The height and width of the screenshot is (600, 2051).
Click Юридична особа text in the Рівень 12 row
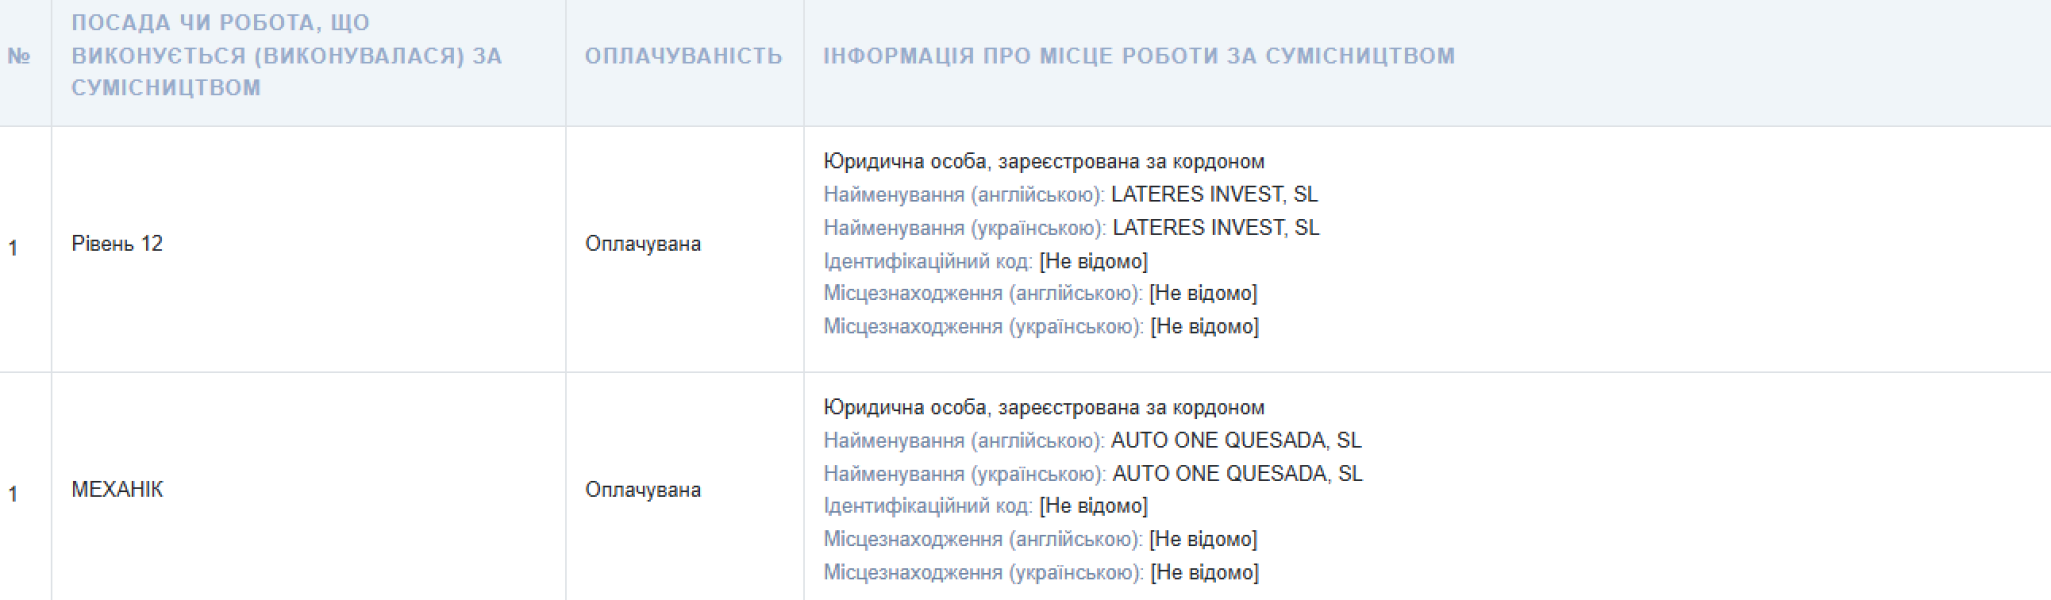[x=1043, y=161]
